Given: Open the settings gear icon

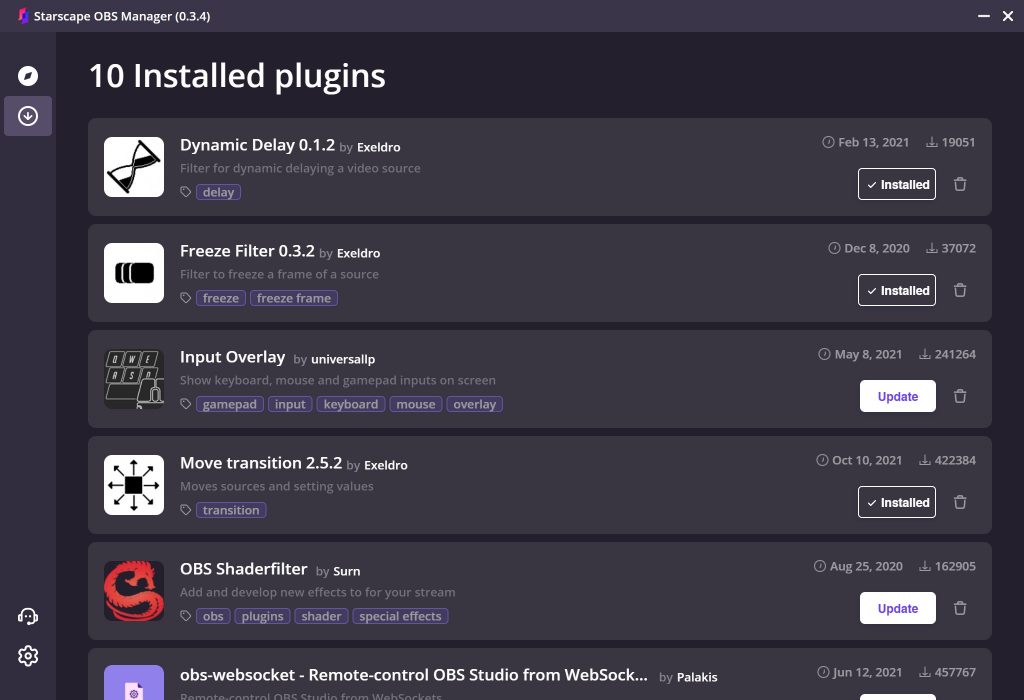Looking at the screenshot, I should [x=28, y=655].
